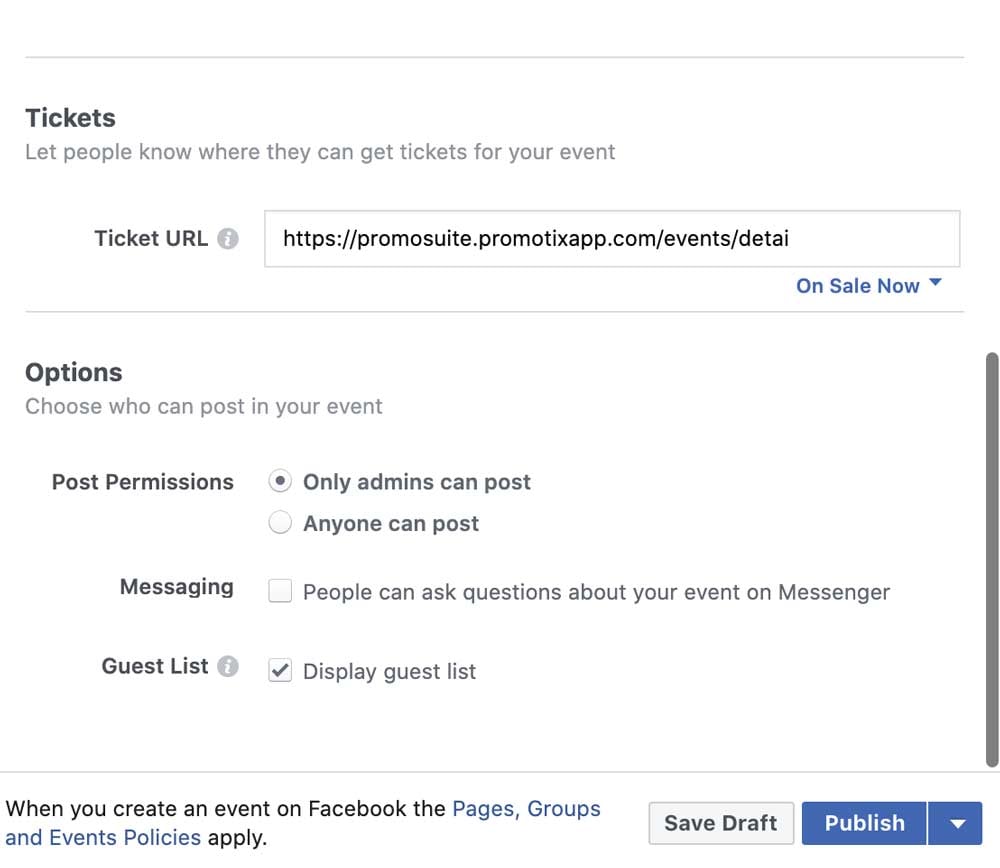Click "Events Policies" hyperlink text

128,837
